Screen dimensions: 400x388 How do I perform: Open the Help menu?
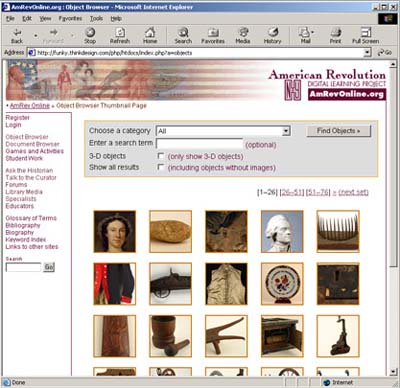tap(116, 19)
